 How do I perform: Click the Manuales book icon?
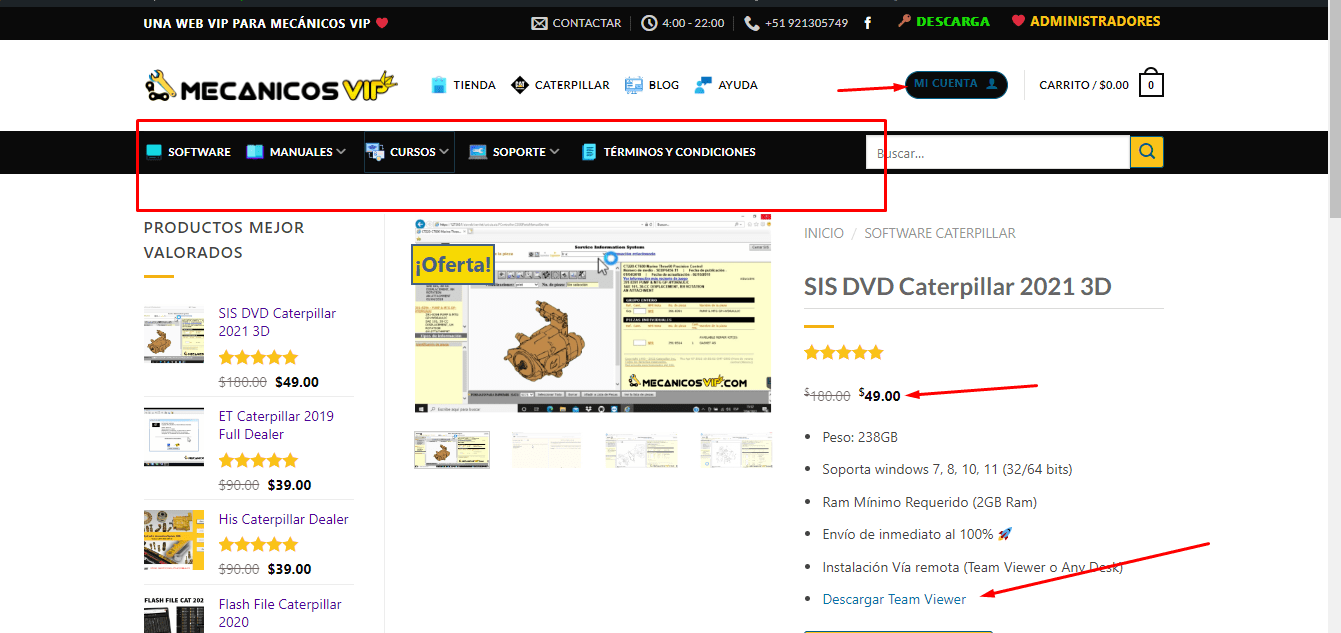[255, 152]
